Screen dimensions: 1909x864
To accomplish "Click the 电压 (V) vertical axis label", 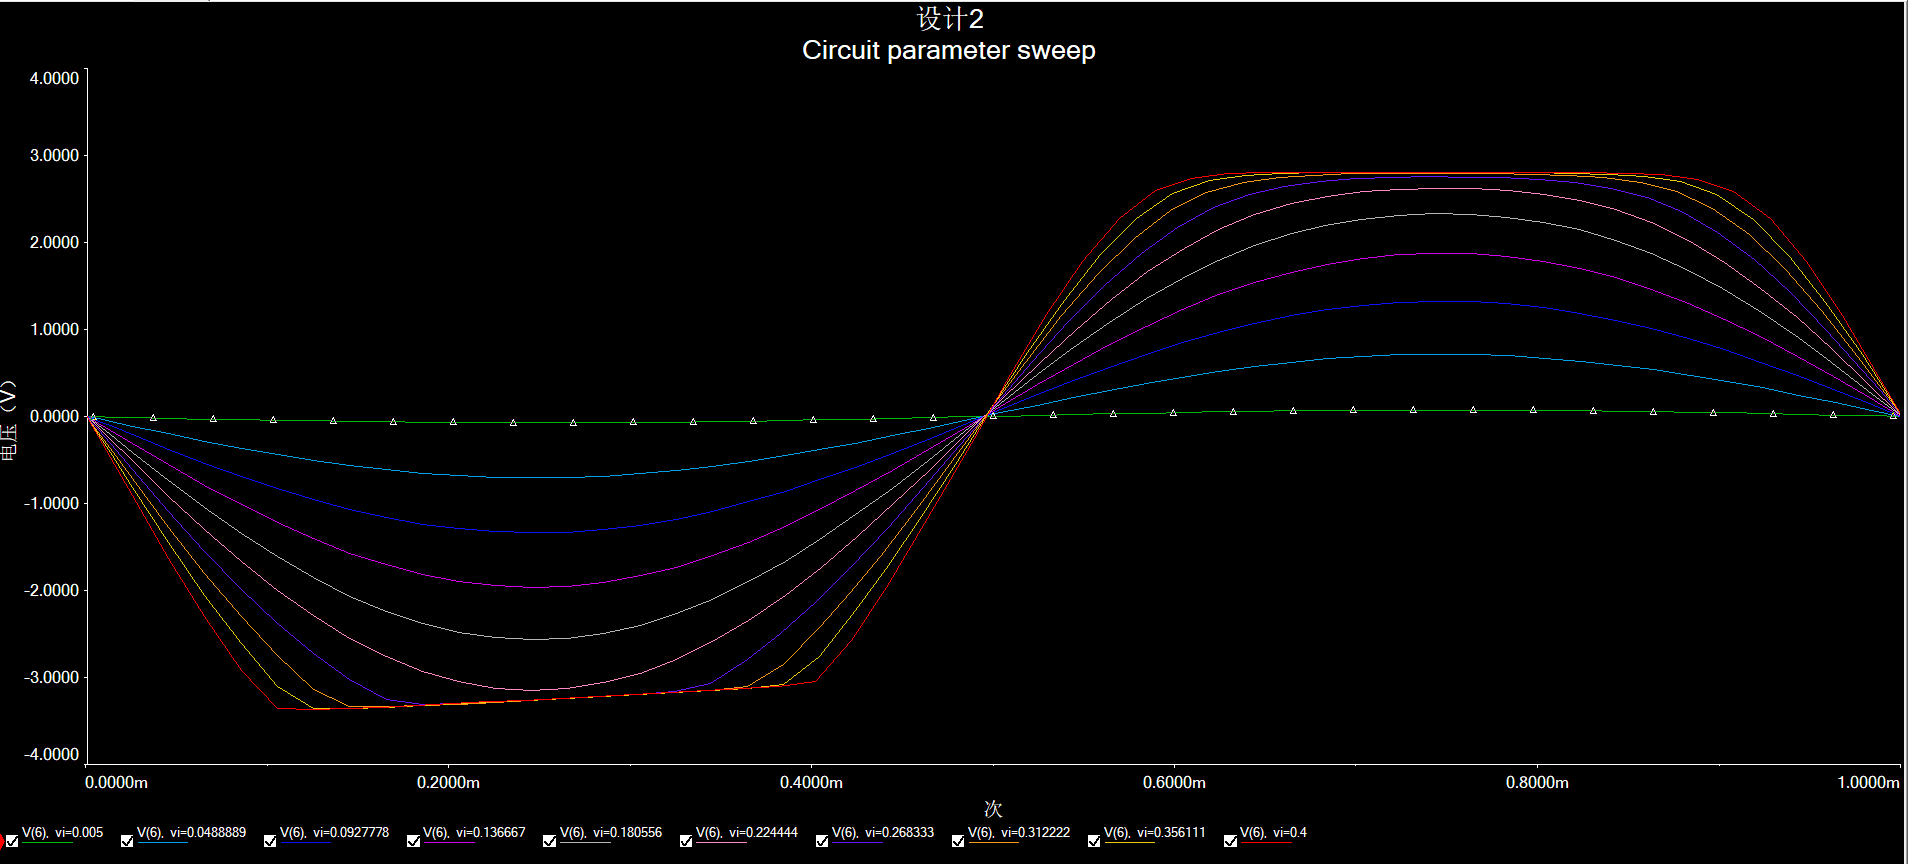I will click(x=8, y=418).
